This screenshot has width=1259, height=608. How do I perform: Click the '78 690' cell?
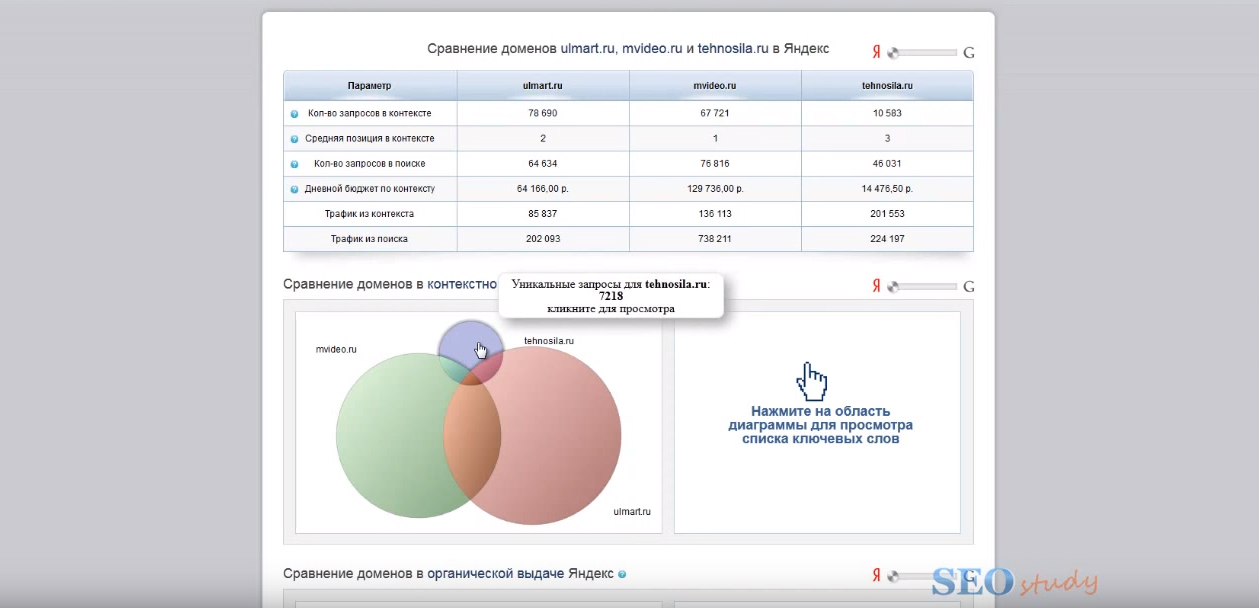click(x=543, y=114)
